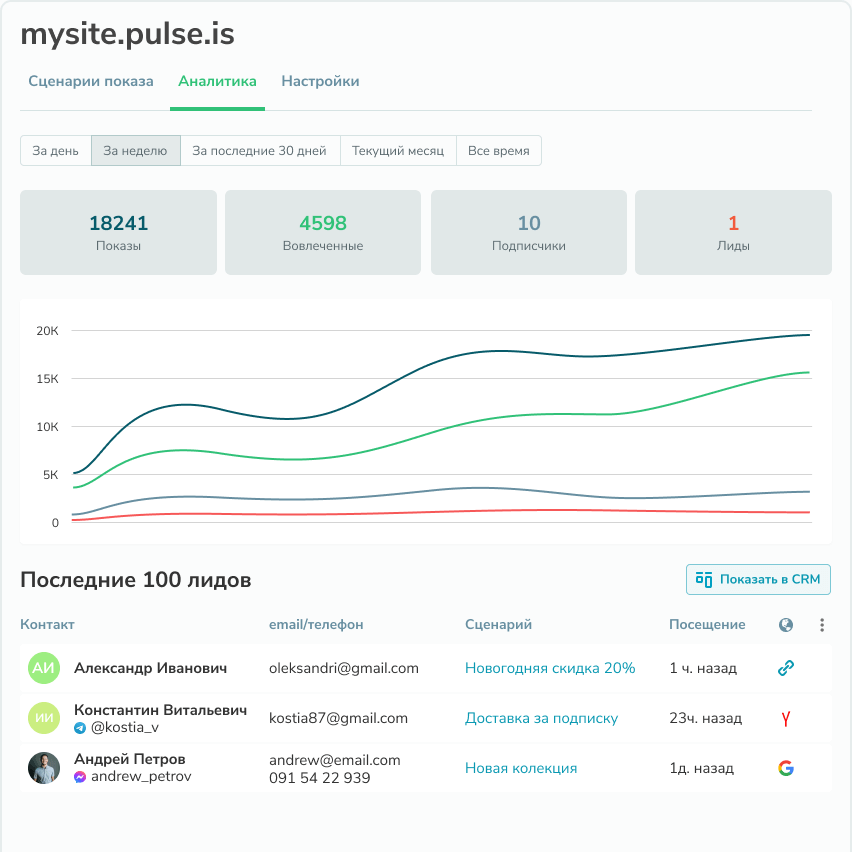Click the andrew_petrov Messenger handle
This screenshot has width=852, height=852.
141,776
